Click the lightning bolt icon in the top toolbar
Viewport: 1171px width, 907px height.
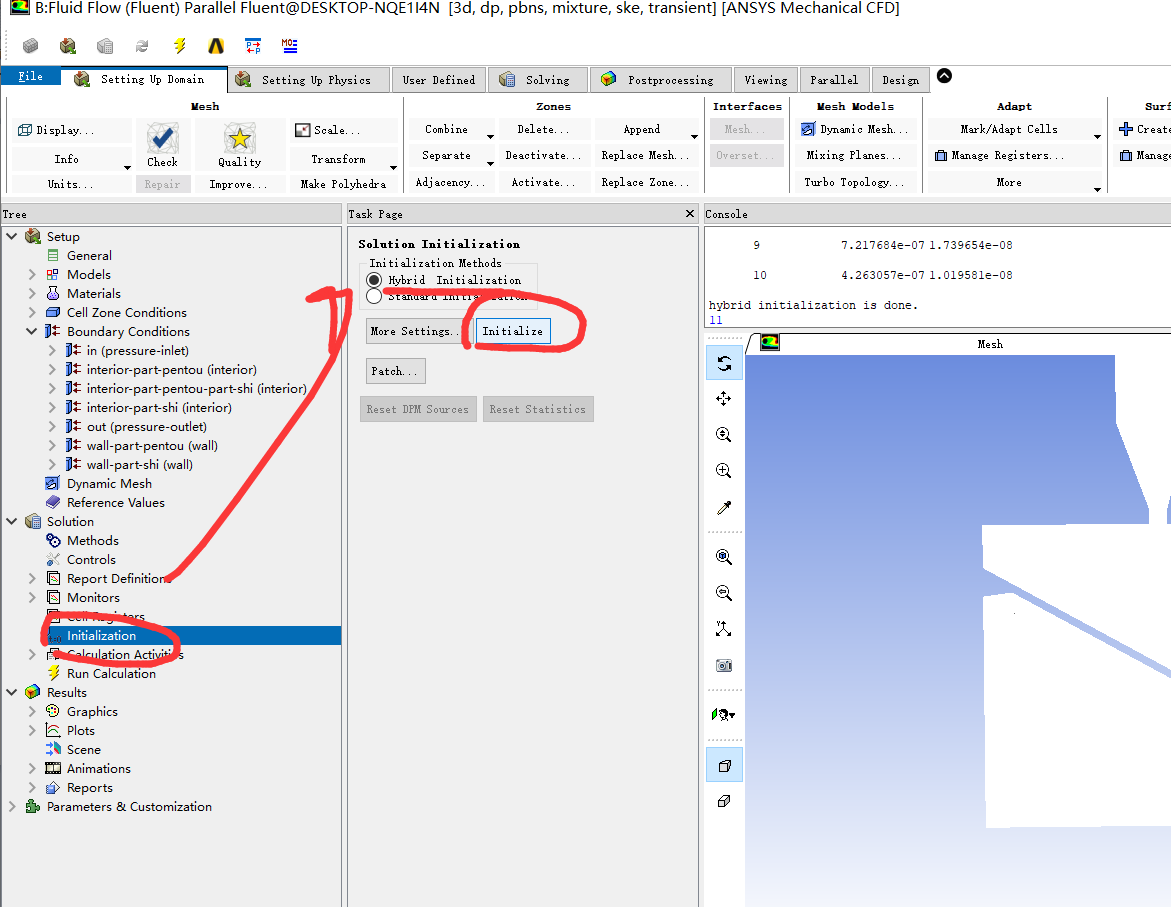179,46
